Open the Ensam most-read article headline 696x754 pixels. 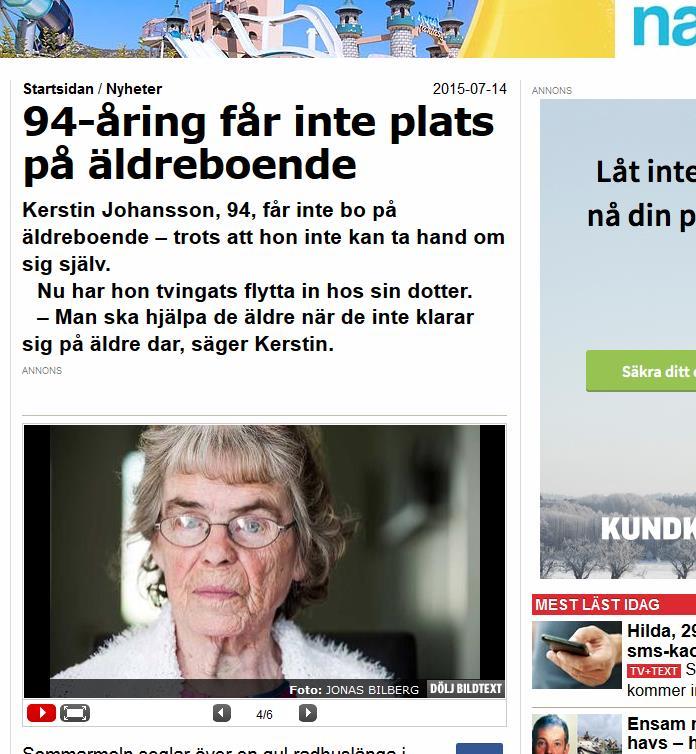661,733
